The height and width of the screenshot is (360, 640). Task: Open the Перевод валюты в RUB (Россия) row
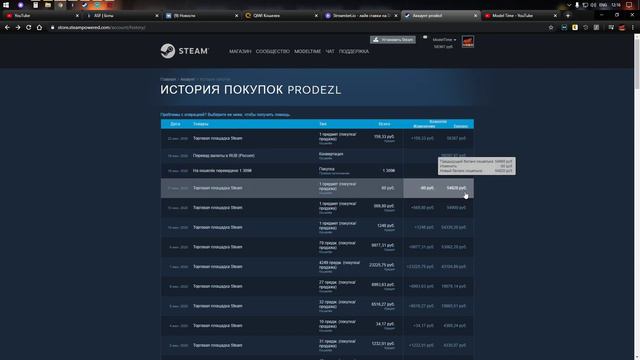[317, 156]
